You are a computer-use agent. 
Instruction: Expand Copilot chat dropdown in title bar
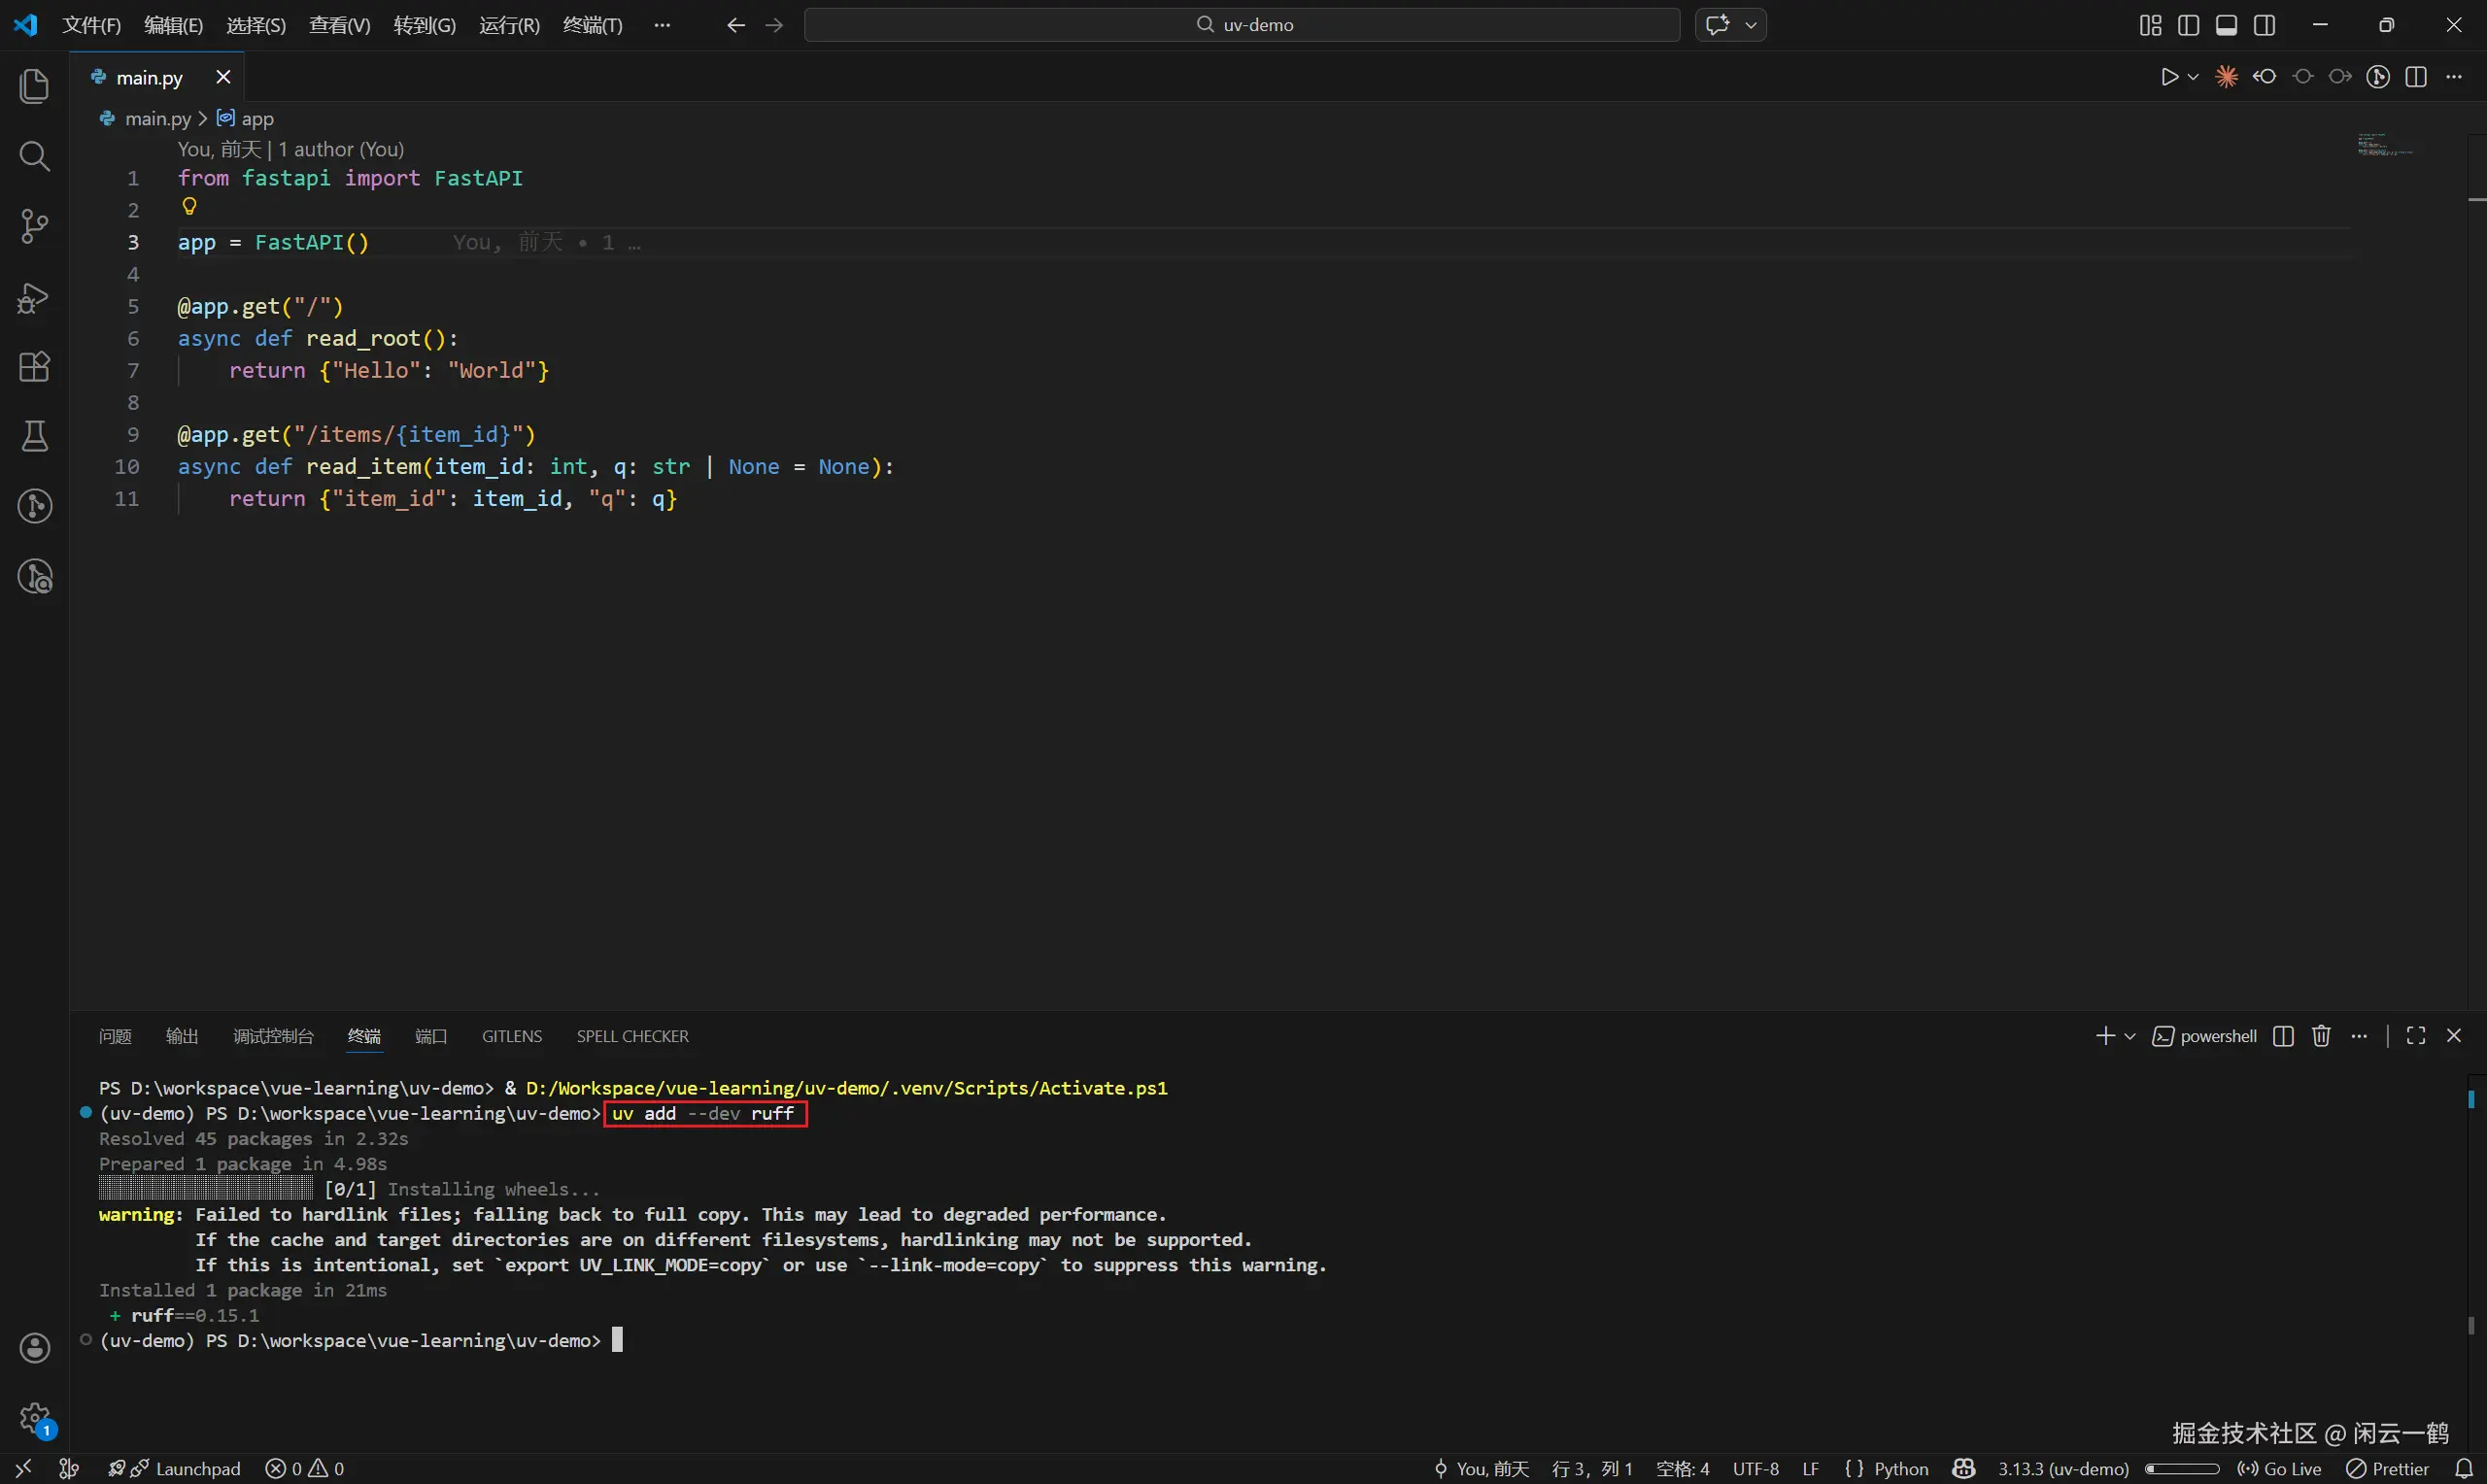[1751, 25]
